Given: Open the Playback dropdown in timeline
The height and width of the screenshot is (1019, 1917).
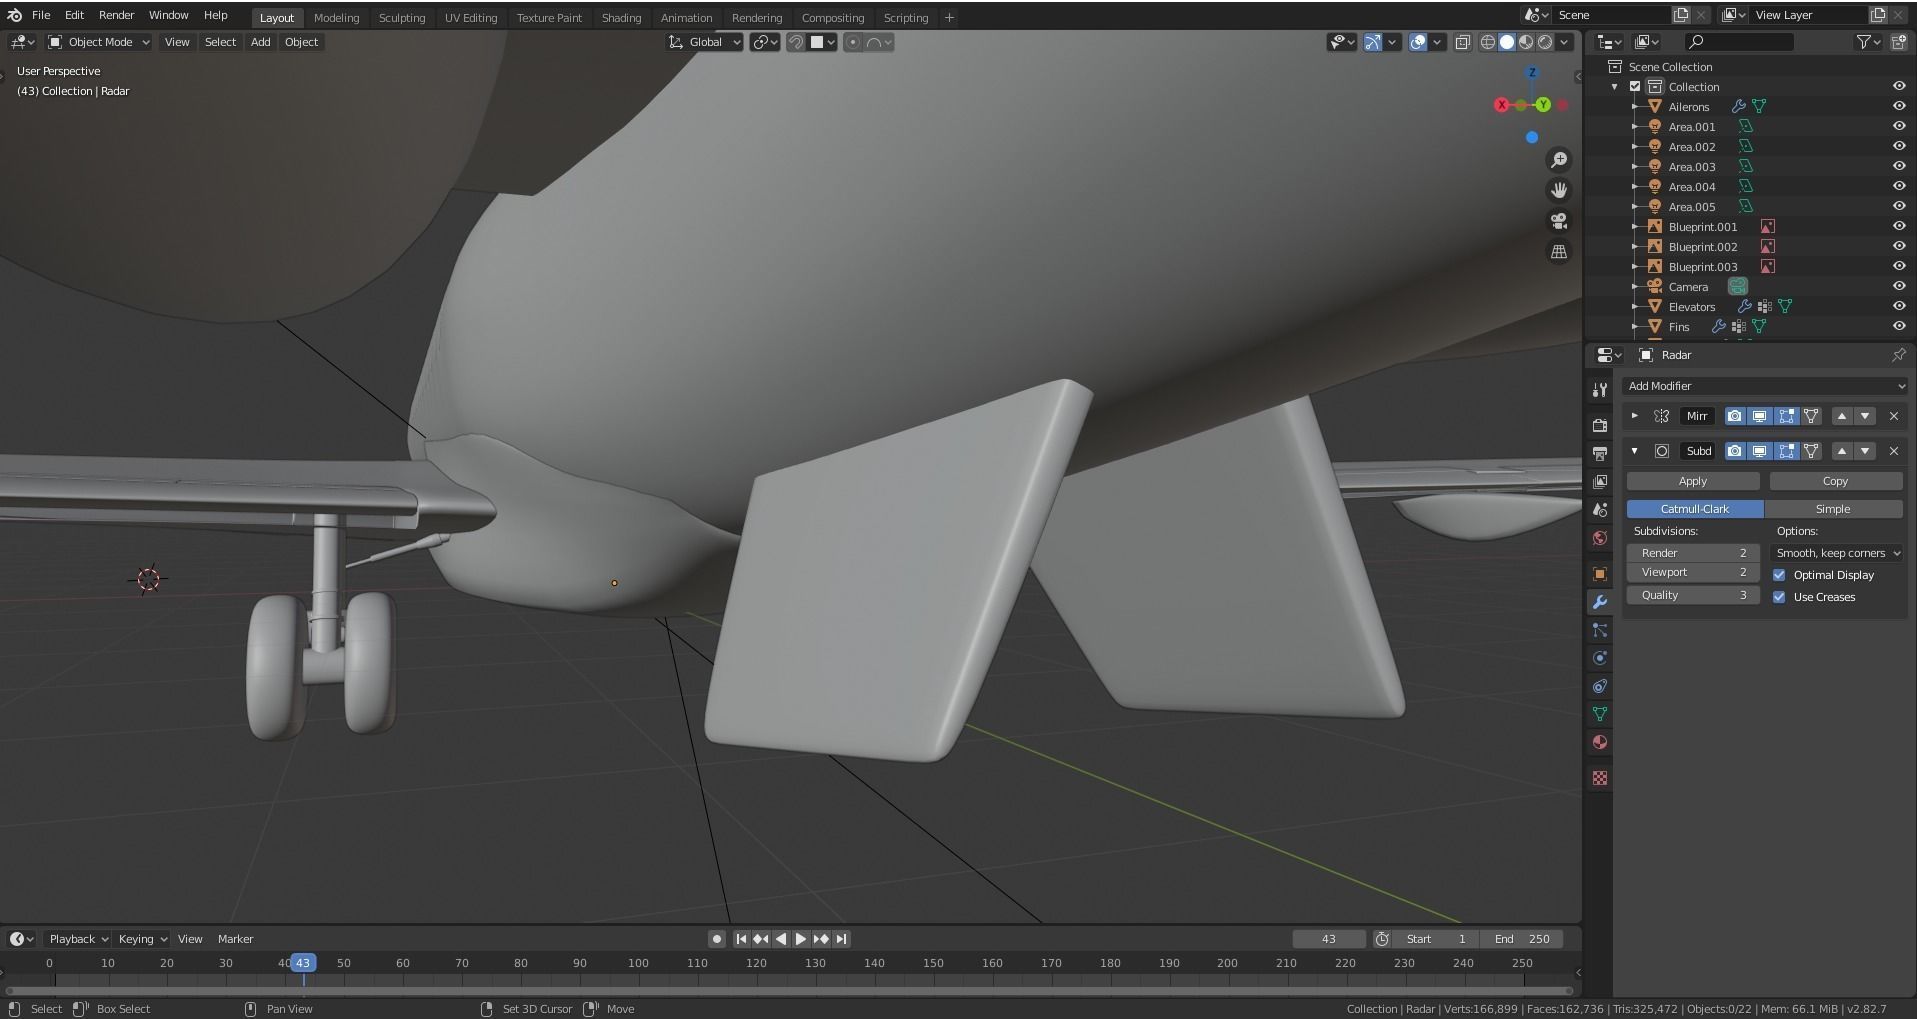Looking at the screenshot, I should (x=78, y=939).
